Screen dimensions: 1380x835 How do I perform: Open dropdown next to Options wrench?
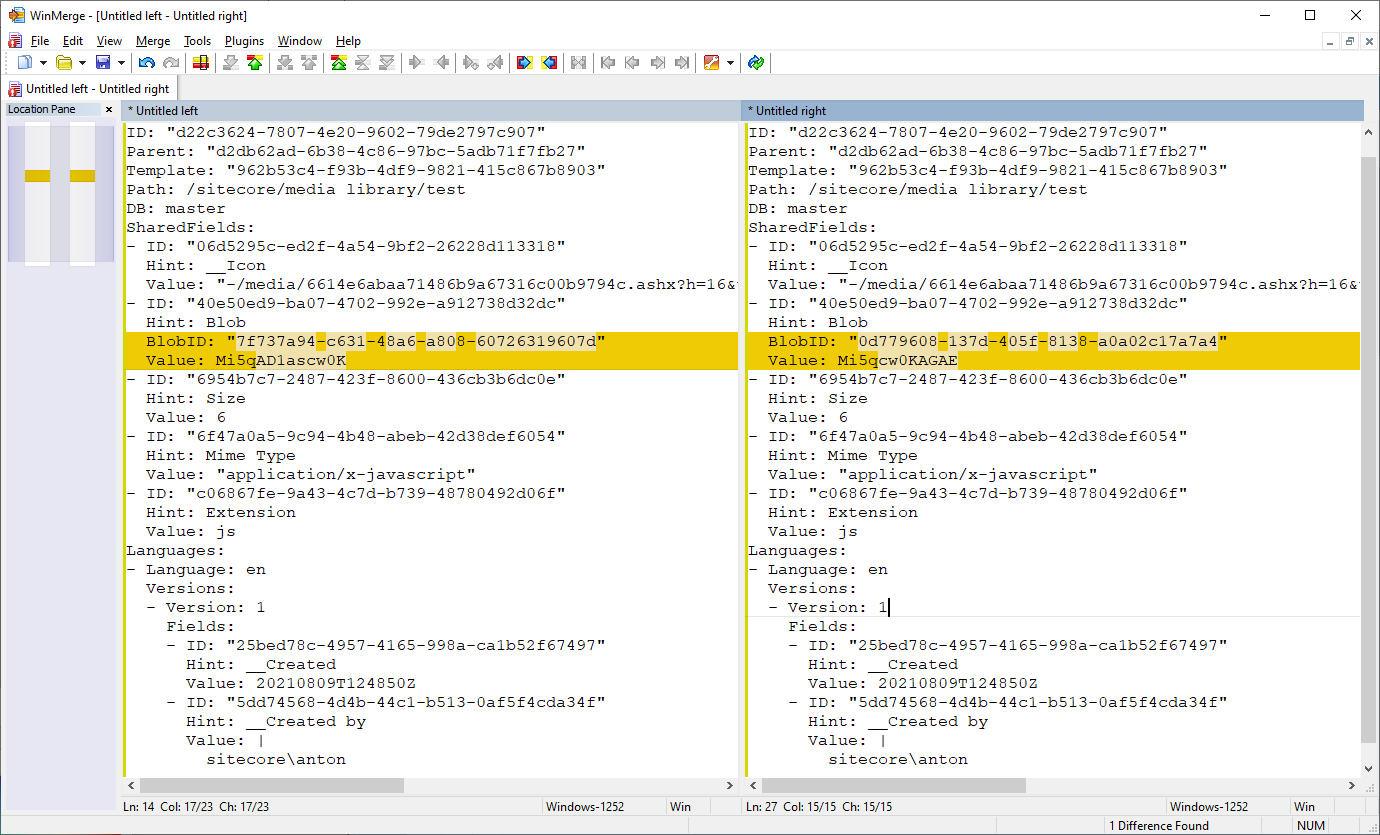pyautogui.click(x=730, y=63)
